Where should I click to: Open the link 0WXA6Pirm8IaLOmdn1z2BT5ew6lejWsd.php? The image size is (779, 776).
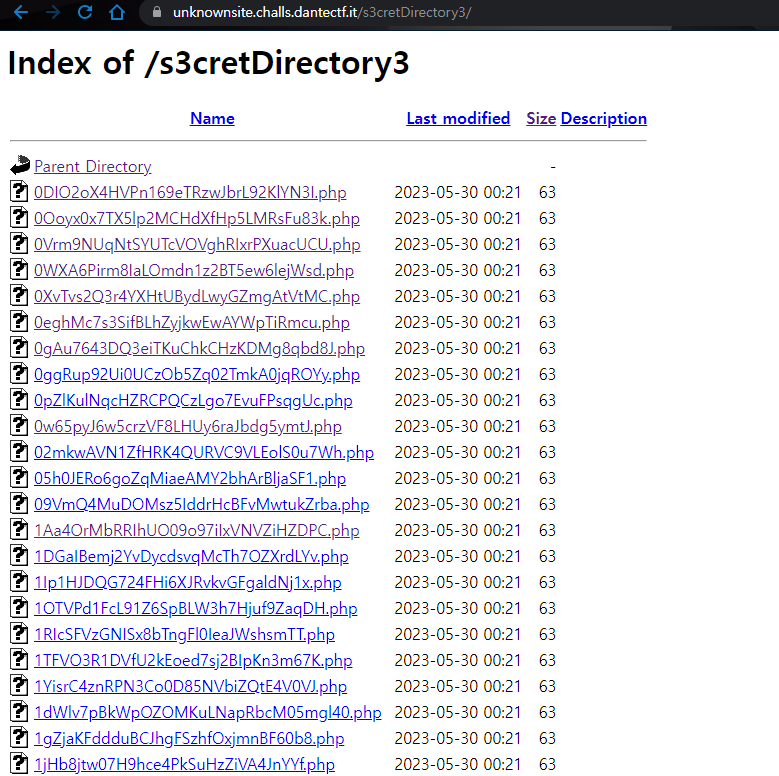point(194,270)
